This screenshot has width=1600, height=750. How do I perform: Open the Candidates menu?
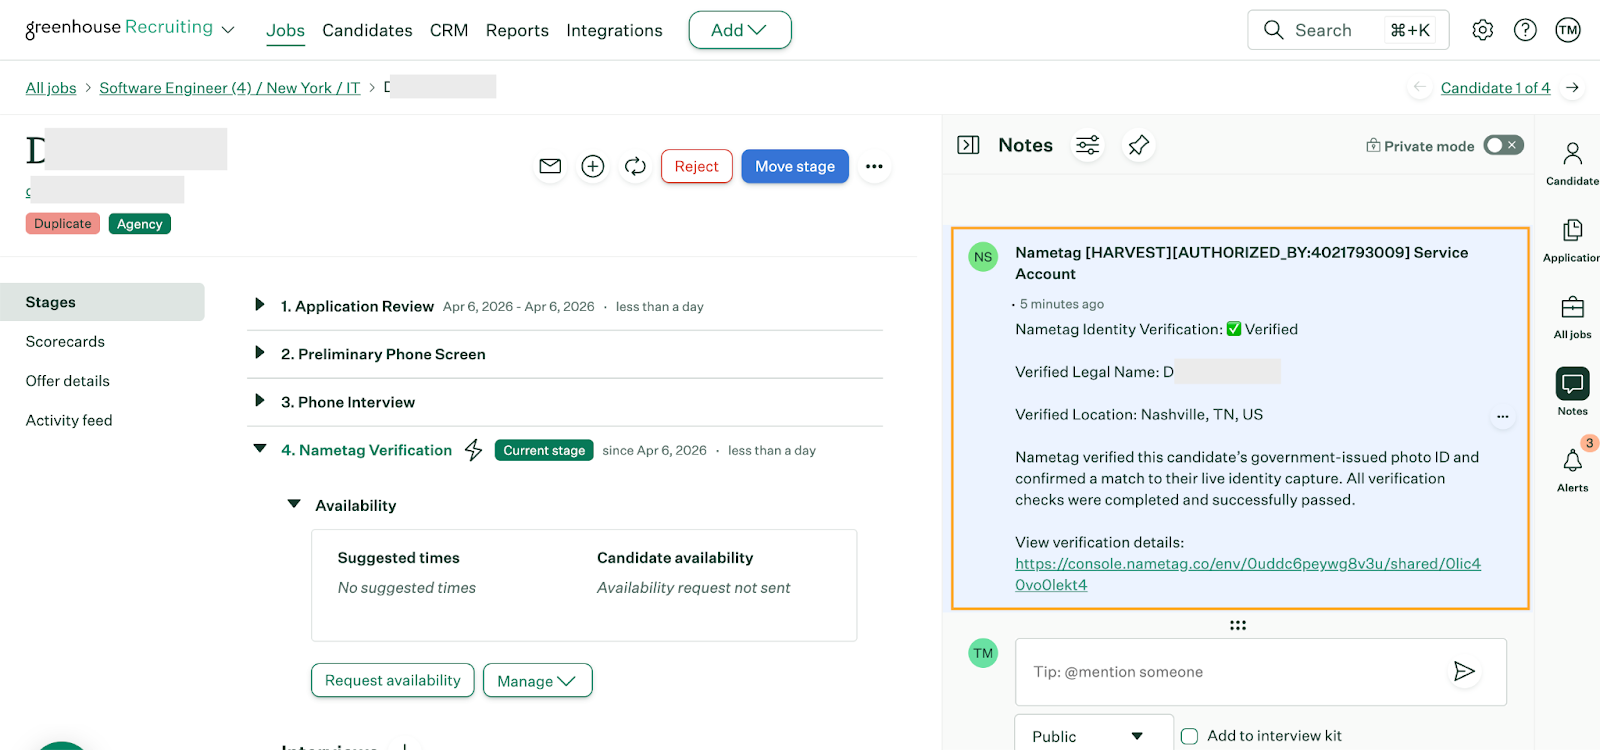367,30
